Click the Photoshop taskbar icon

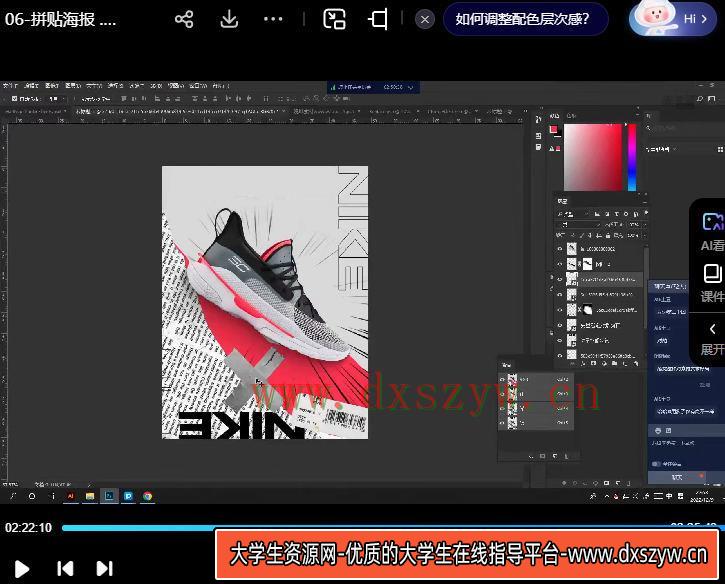(109, 496)
